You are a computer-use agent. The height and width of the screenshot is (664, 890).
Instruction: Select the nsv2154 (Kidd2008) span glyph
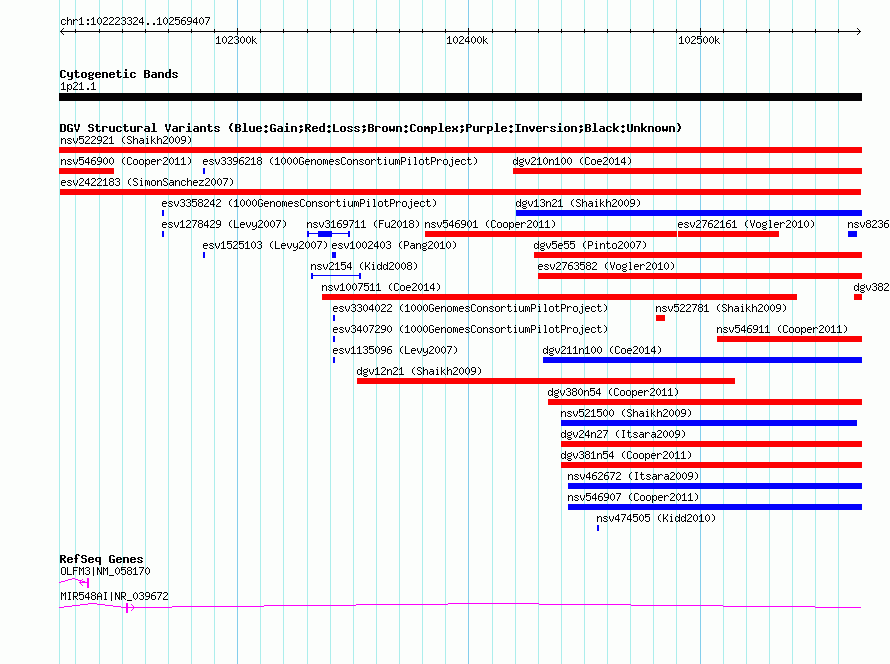click(x=336, y=276)
